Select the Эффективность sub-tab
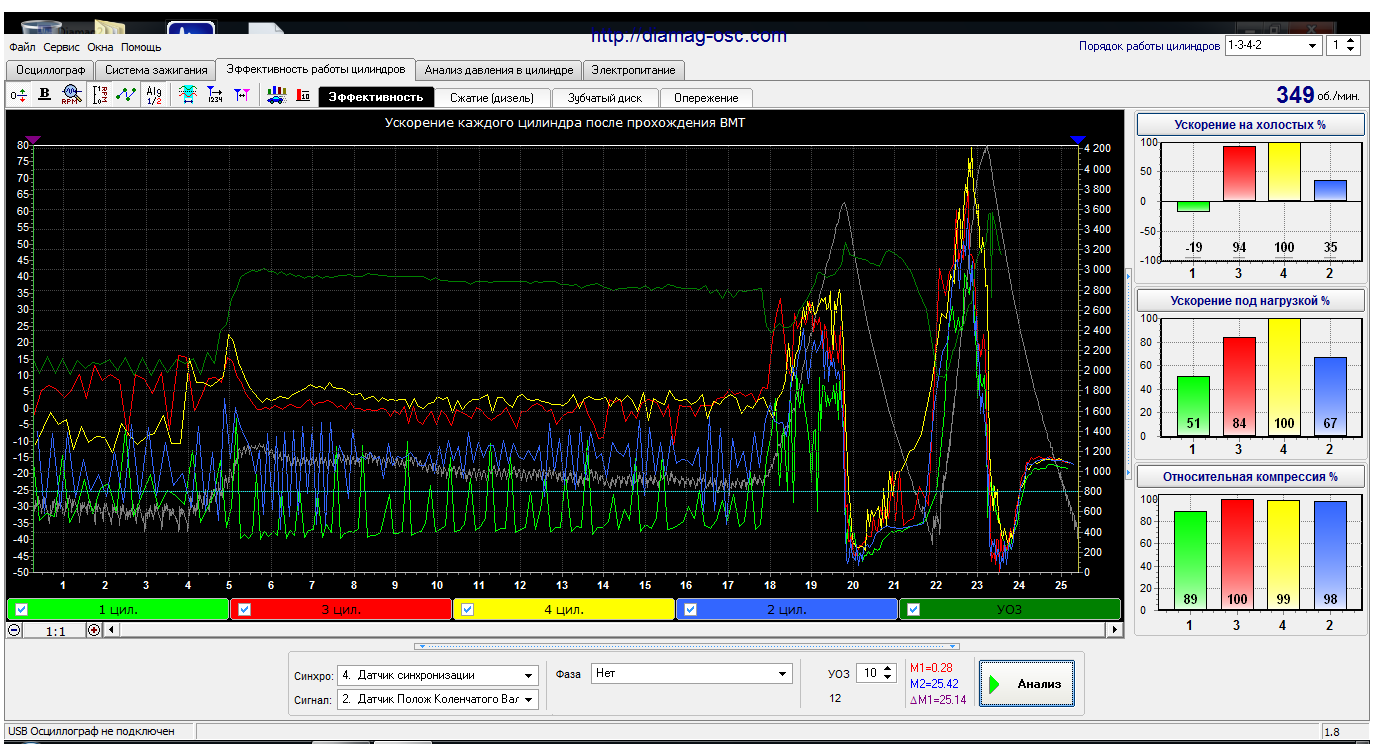 tap(376, 97)
